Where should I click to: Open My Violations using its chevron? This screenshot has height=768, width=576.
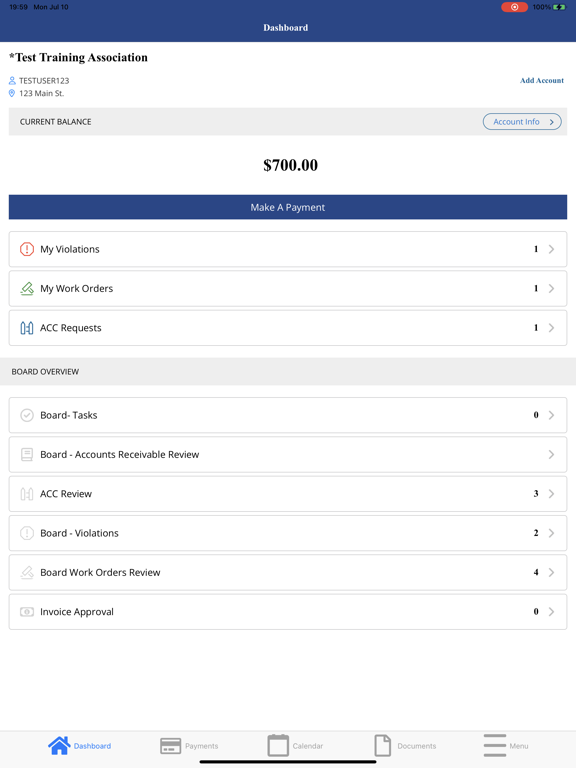pos(552,249)
